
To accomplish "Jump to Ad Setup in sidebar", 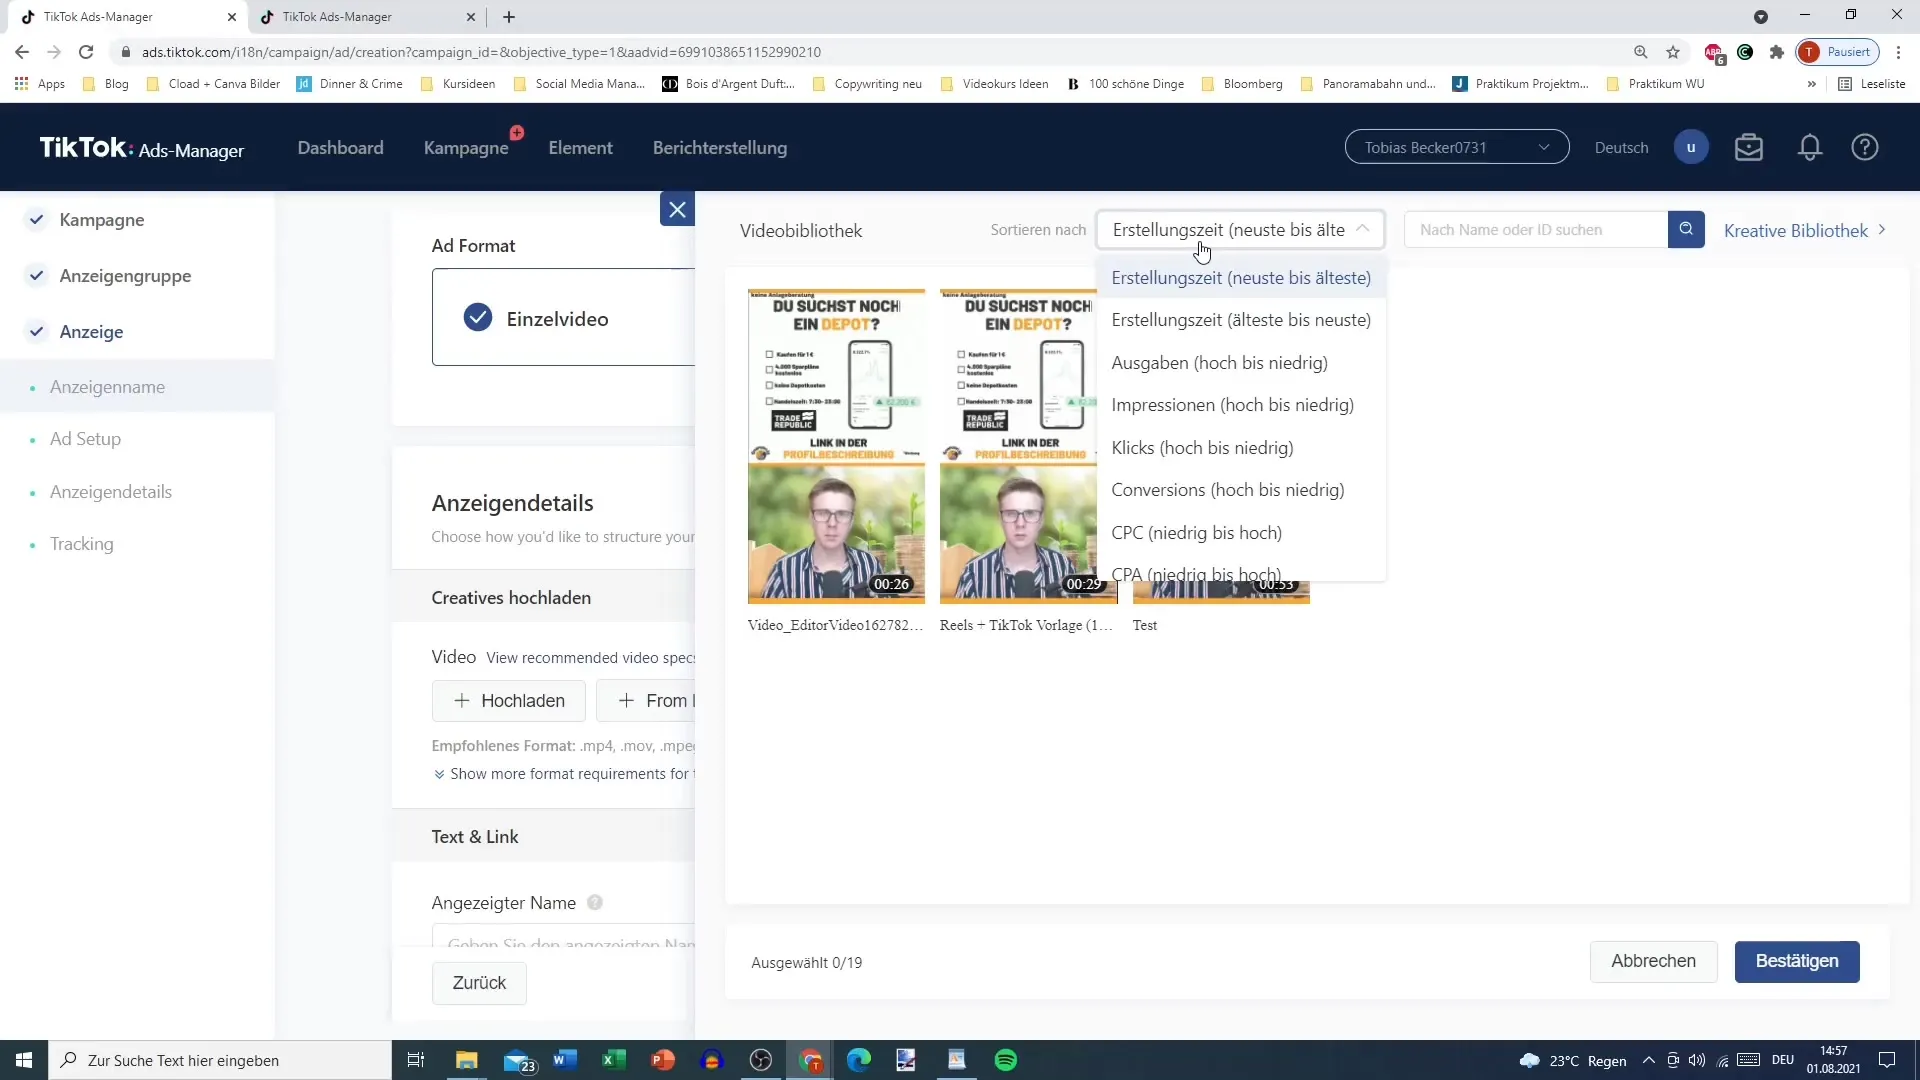I will [x=85, y=439].
